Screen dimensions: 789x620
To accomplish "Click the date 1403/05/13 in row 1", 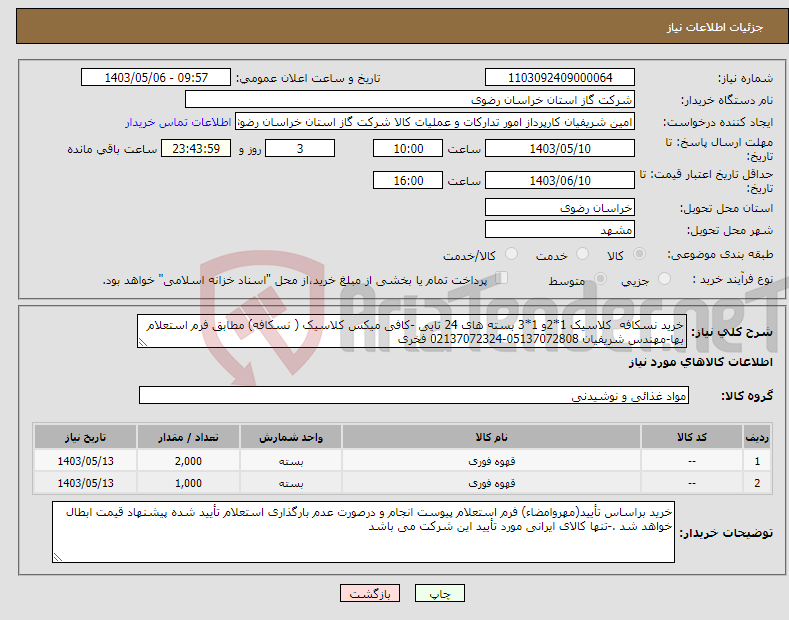I will tap(86, 461).
